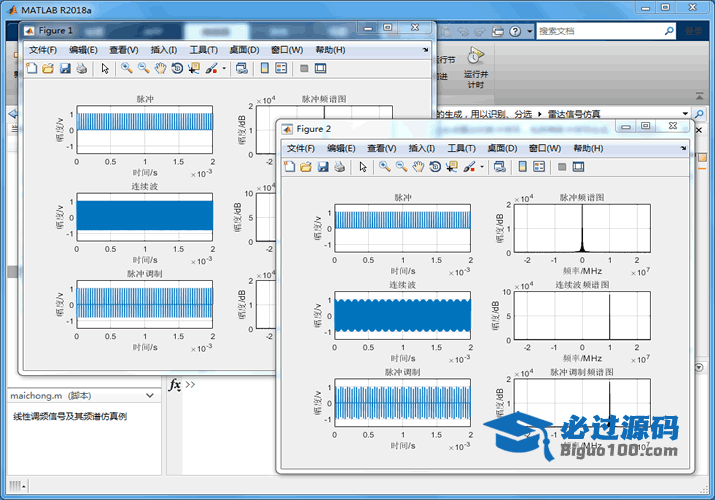Toggle Insert Legend in Figure 2 toolbar
Image resolution: width=715 pixels, height=500 pixels.
(x=539, y=167)
